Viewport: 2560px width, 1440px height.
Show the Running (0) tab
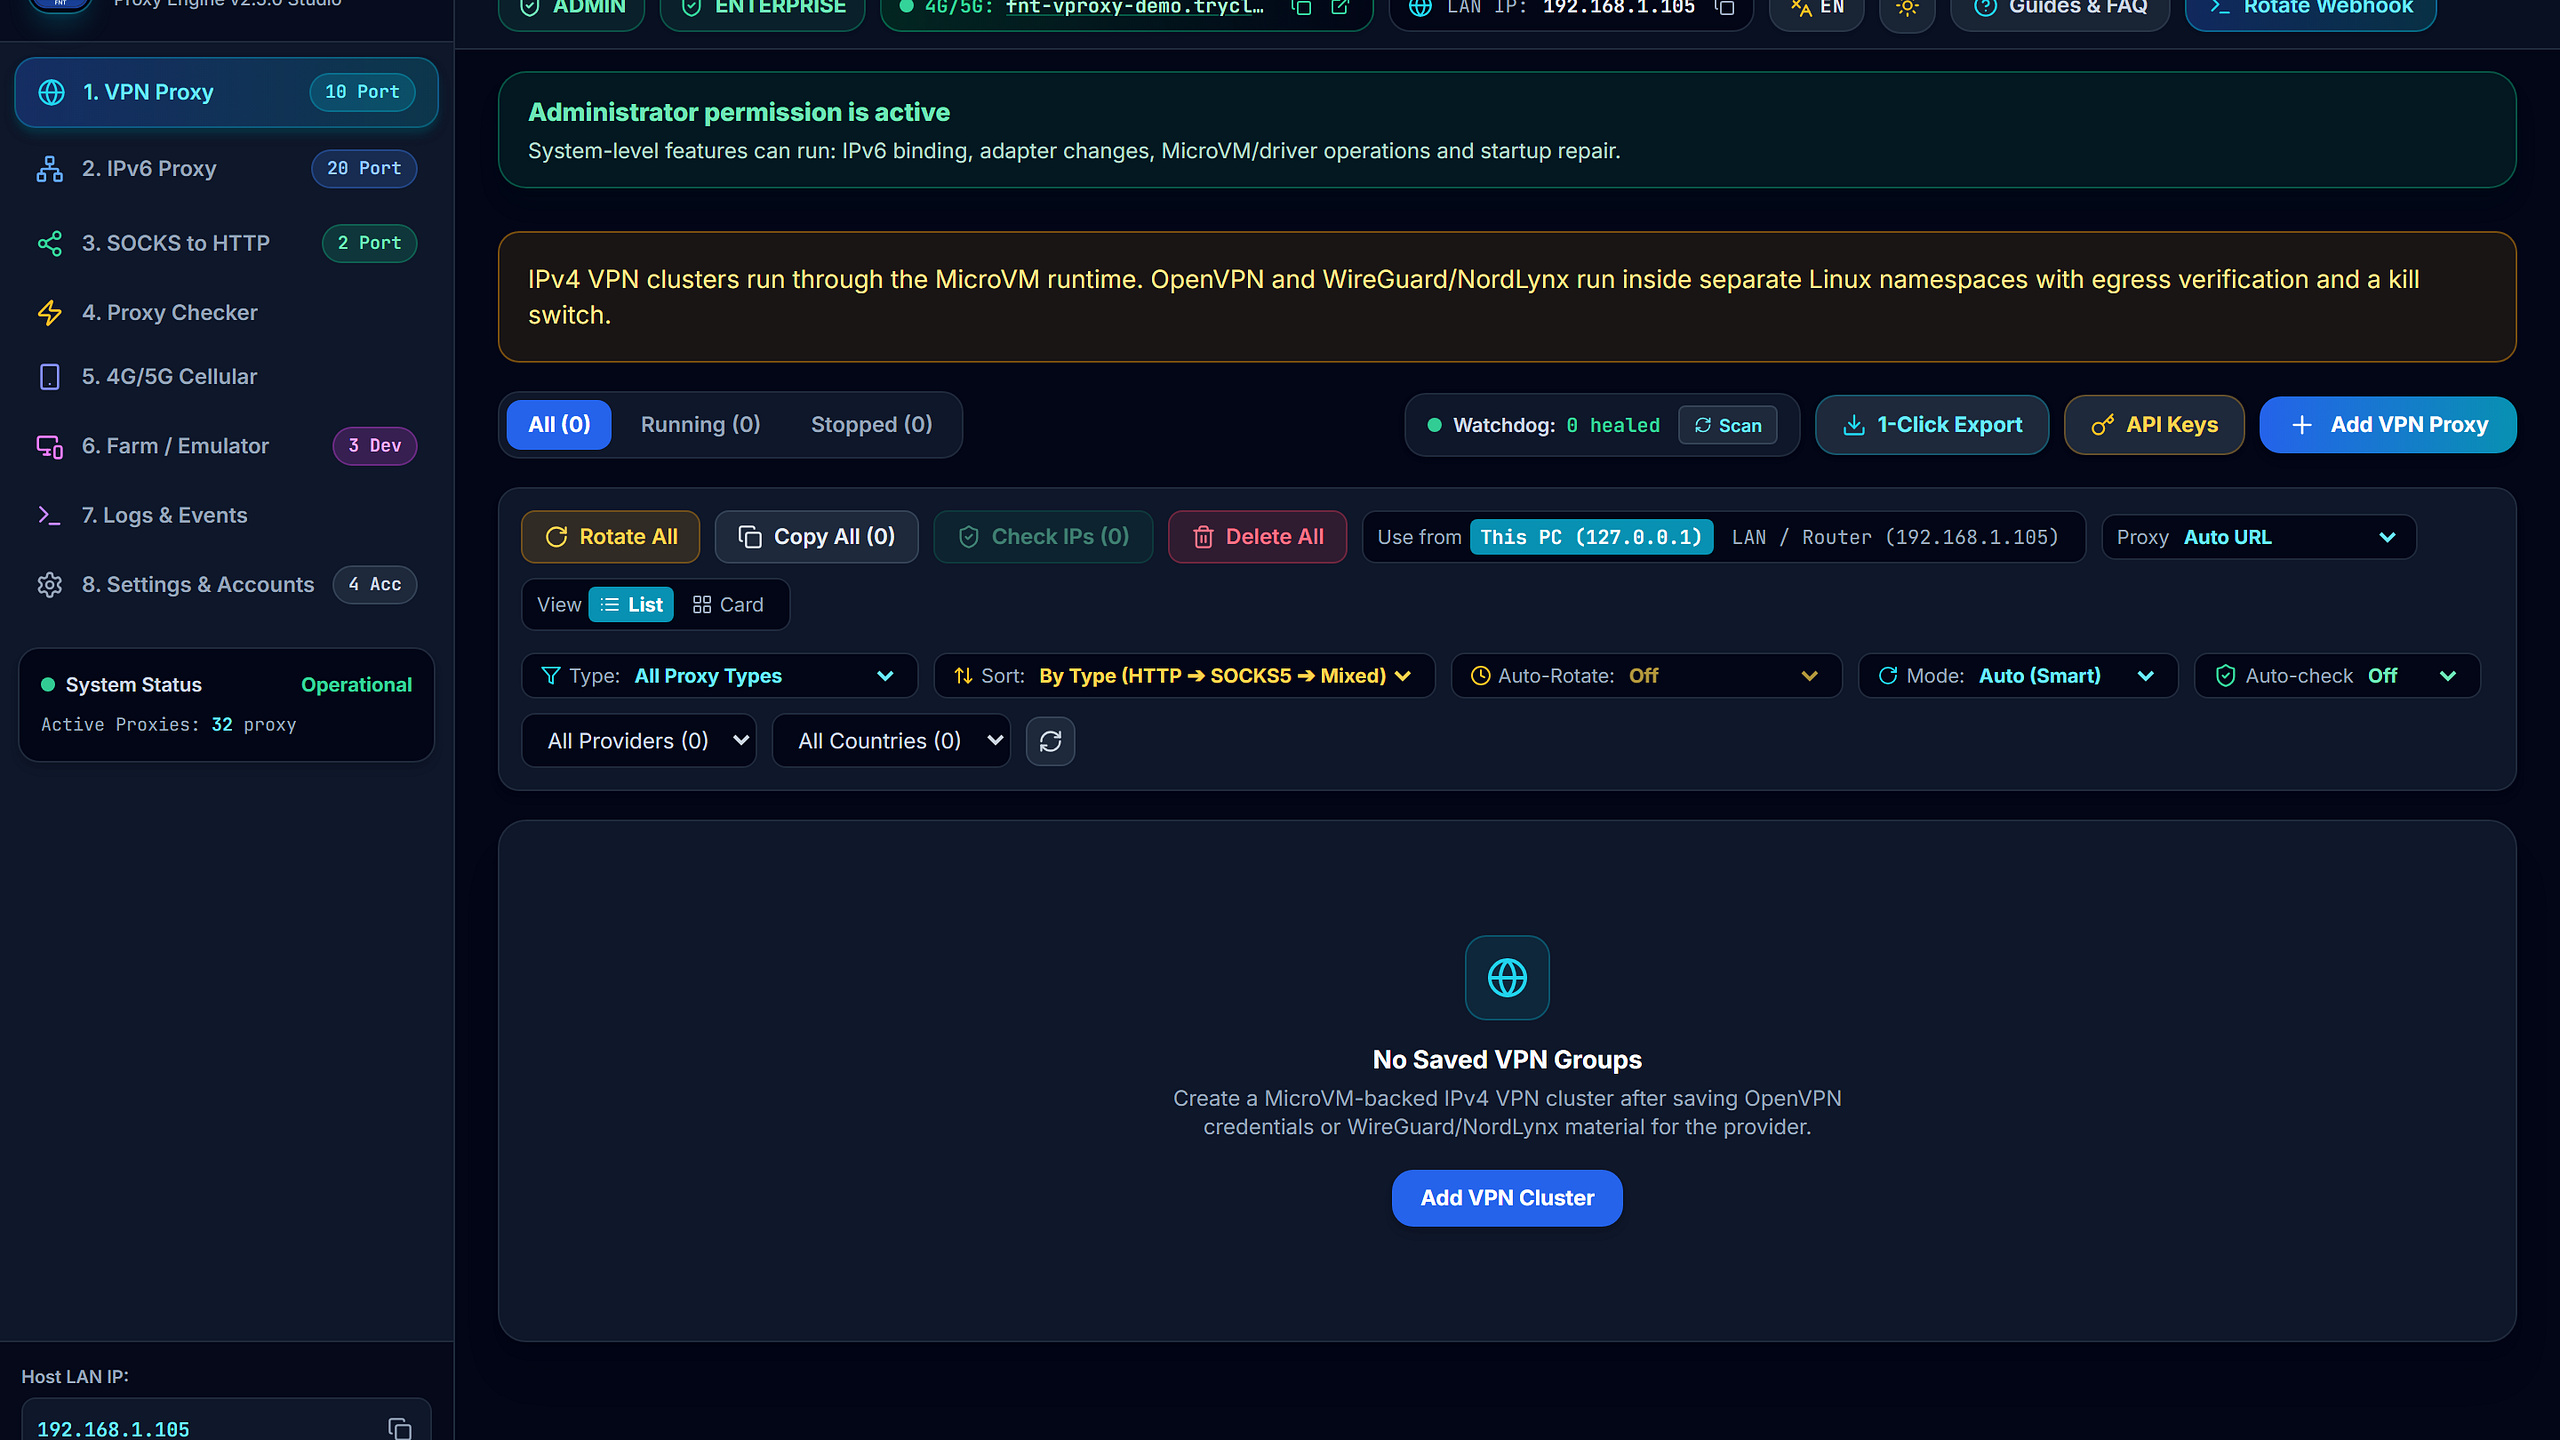(700, 424)
